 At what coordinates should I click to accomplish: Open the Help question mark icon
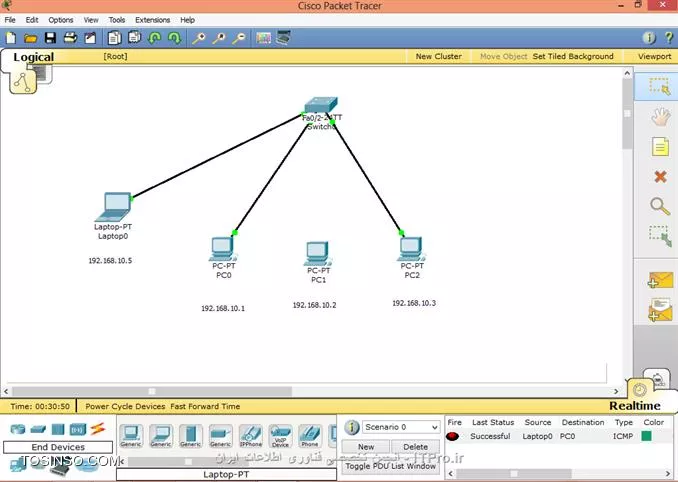669,38
